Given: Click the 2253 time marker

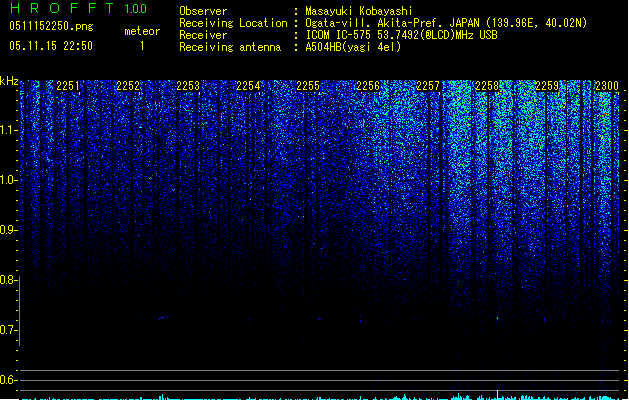Looking at the screenshot, I should (188, 86).
